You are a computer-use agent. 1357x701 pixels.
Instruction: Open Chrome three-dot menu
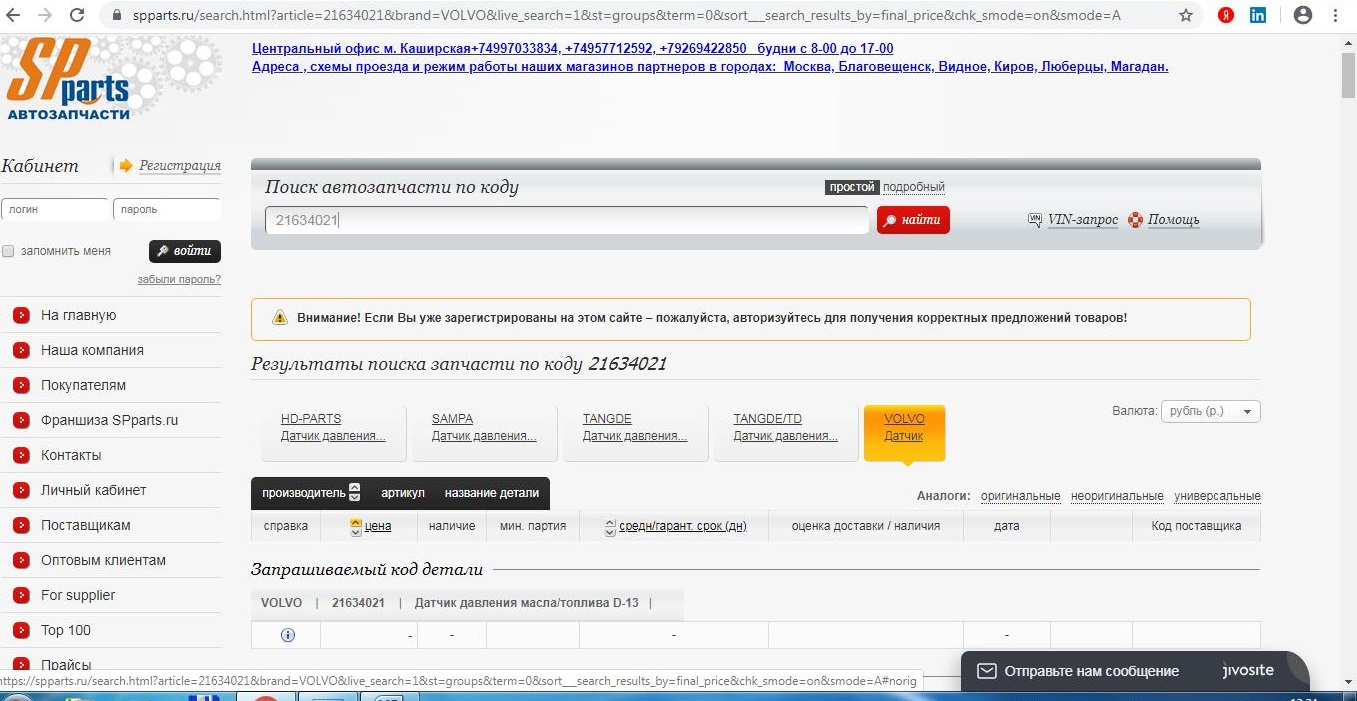(1336, 15)
